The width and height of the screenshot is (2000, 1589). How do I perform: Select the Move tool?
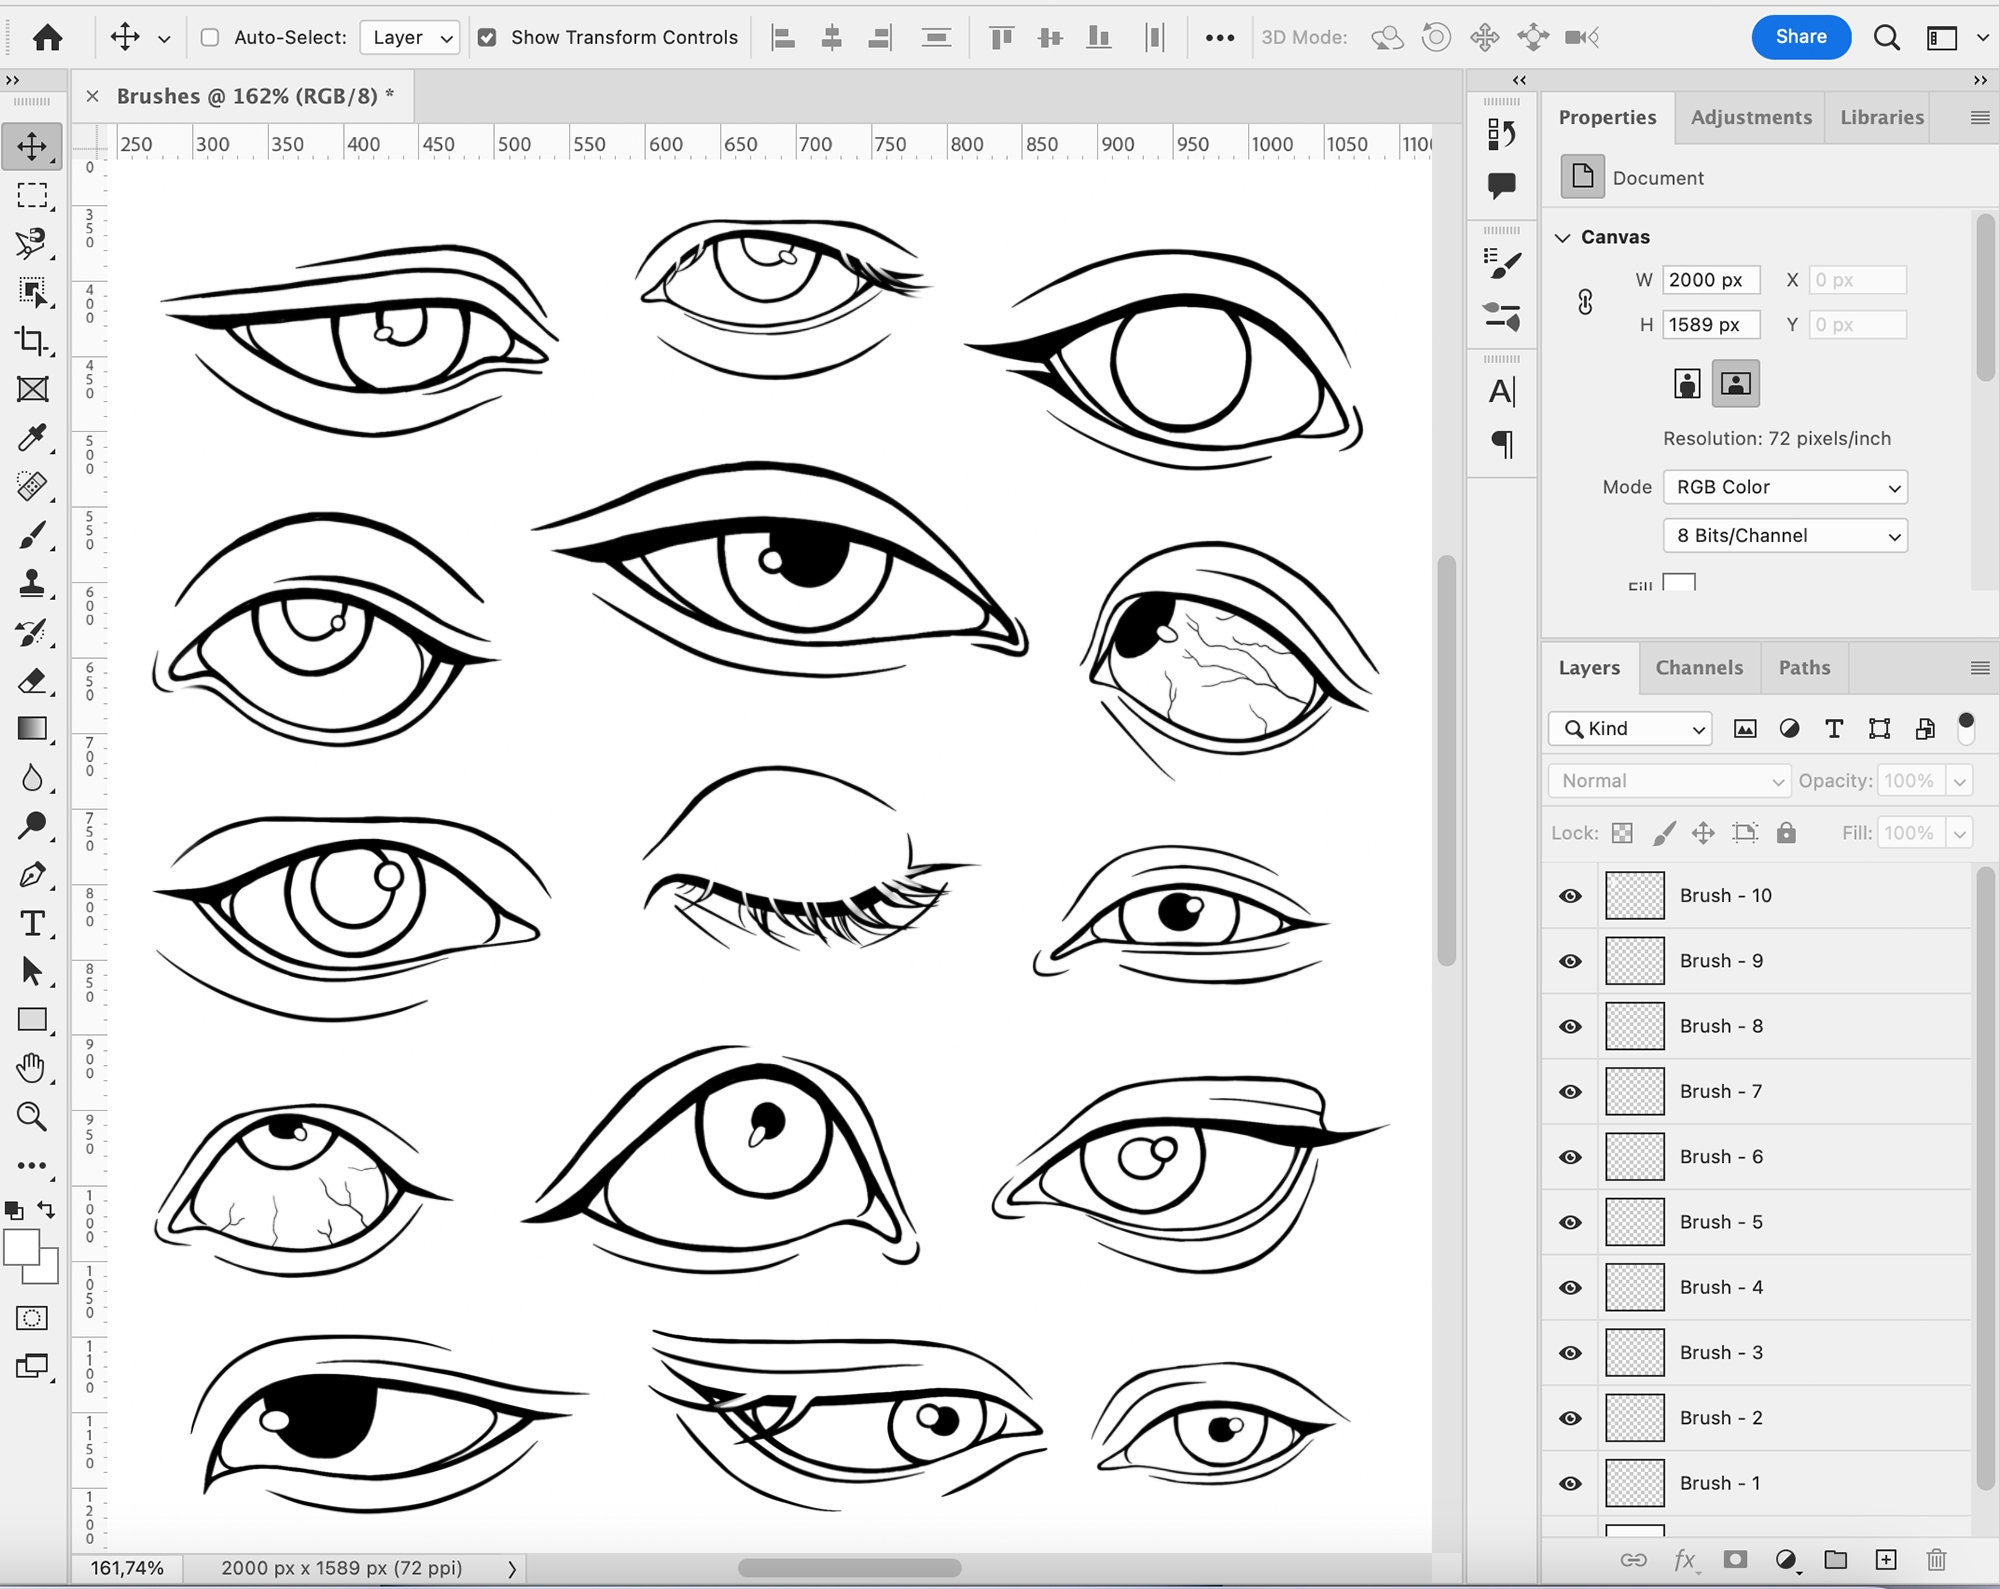[x=33, y=145]
